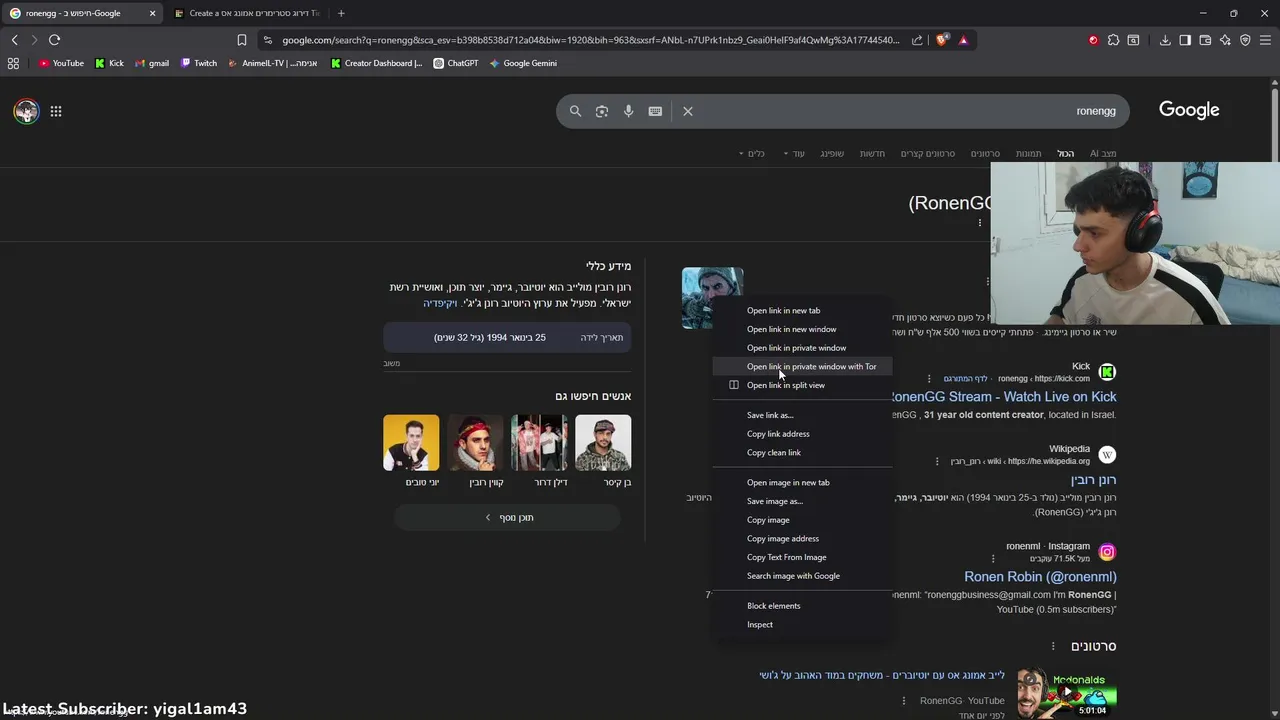Open the browser hamburger main menu
This screenshot has height=720, width=1280.
pyautogui.click(x=1265, y=40)
